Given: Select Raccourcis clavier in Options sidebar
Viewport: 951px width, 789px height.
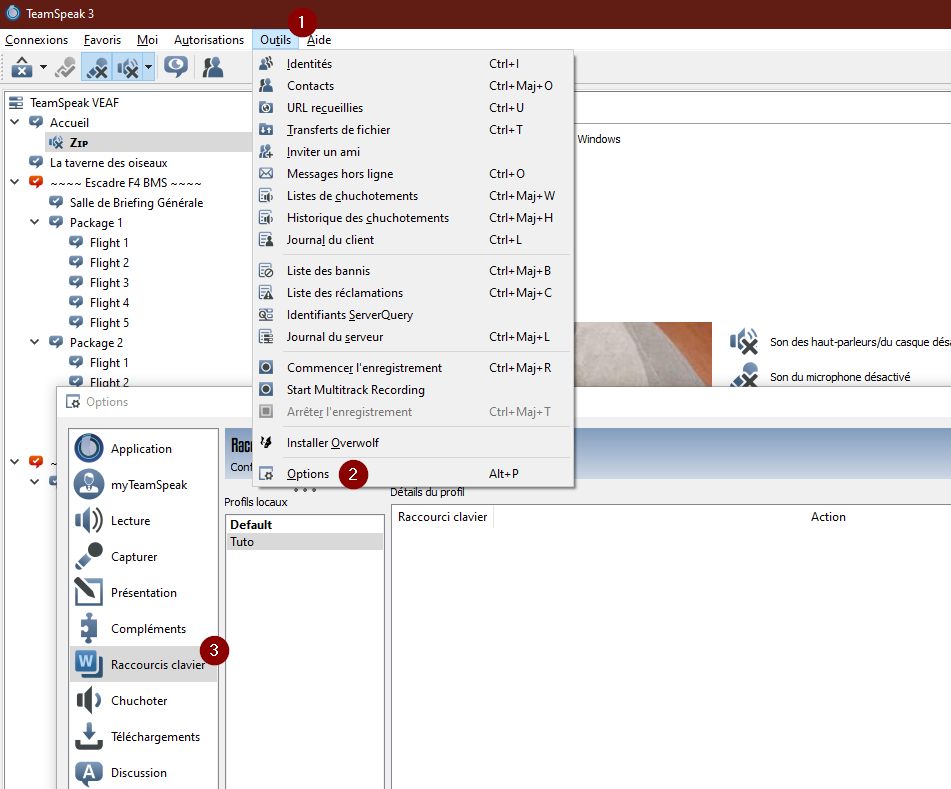Looking at the screenshot, I should pos(157,665).
